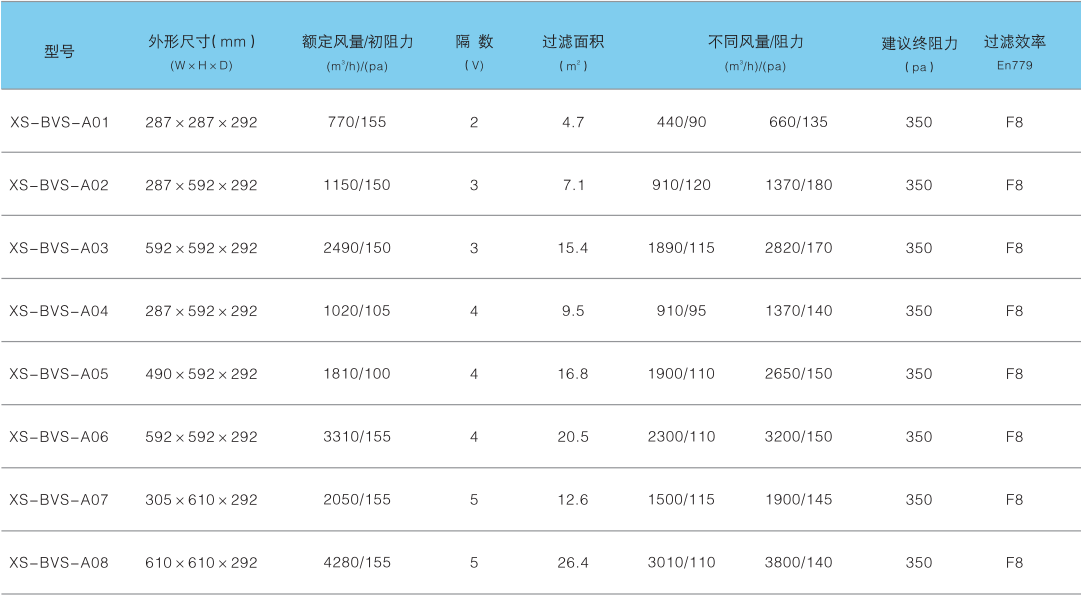The image size is (1081, 596).
Task: Click the filter area value 20.5
Action: coord(573,437)
